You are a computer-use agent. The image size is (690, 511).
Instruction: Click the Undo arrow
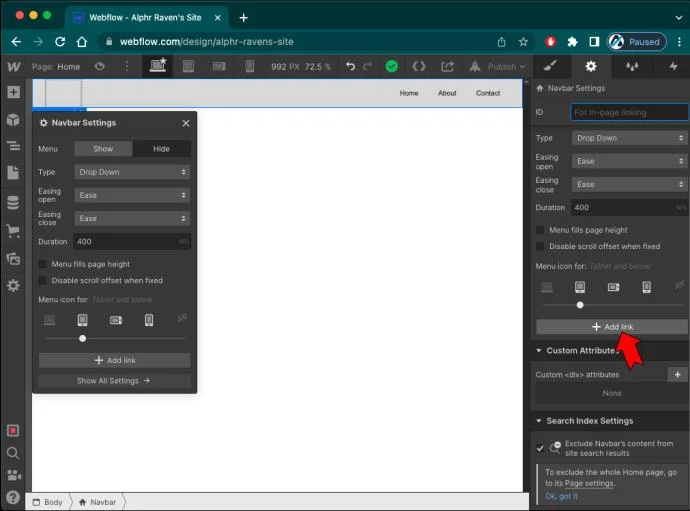point(350,66)
